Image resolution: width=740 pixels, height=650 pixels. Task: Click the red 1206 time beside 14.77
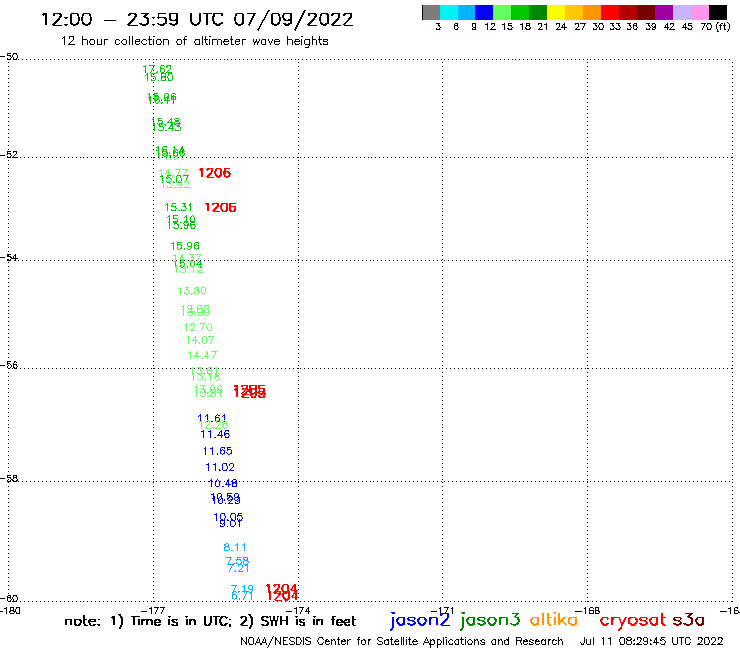click(215, 173)
